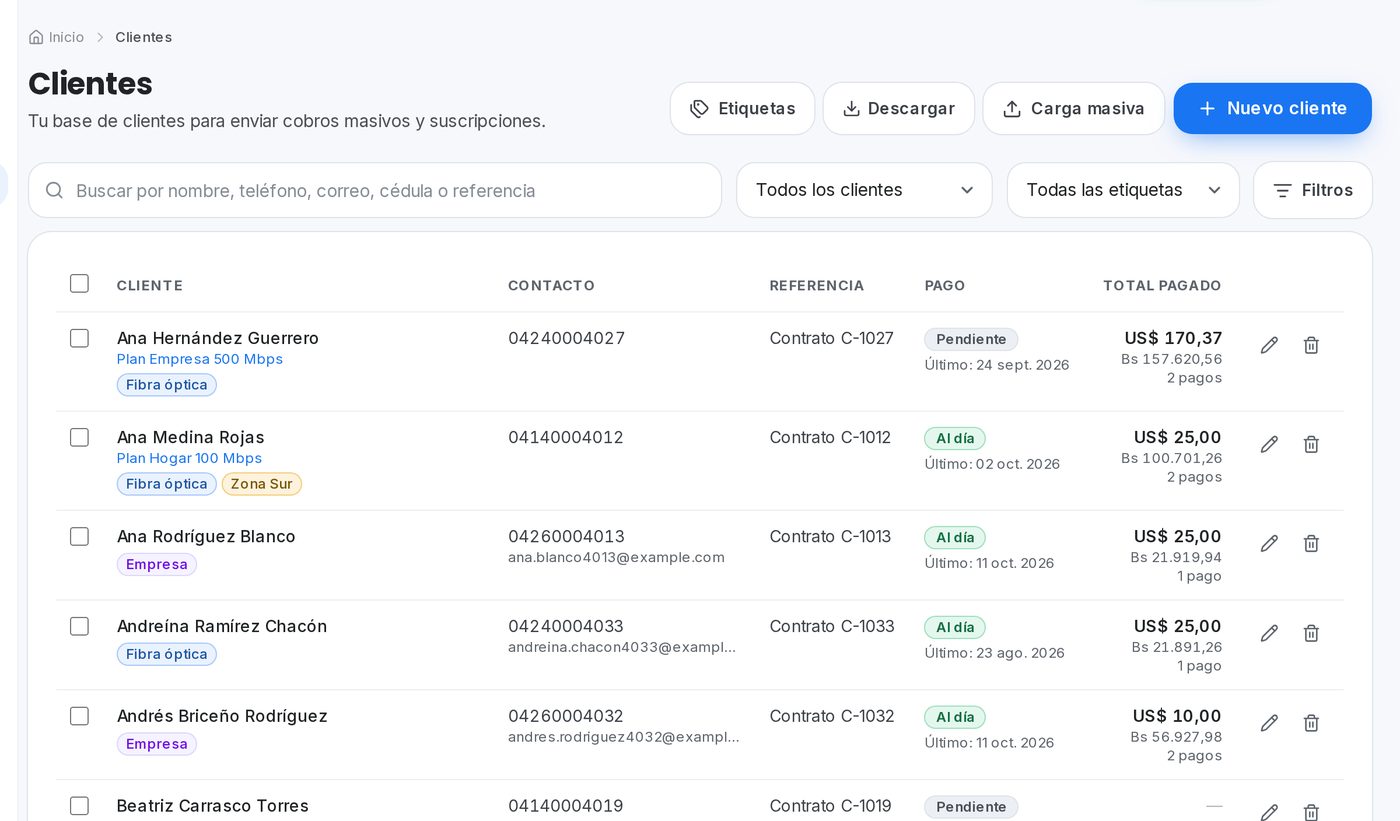Click pencil icon for Andrés Briceño Rodríguez

1269,723
